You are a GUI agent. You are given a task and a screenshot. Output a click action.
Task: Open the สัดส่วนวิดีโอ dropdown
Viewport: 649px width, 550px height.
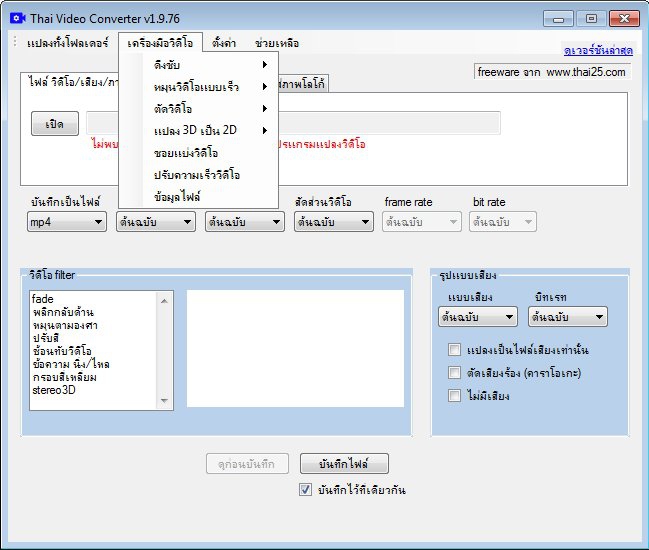[x=334, y=222]
